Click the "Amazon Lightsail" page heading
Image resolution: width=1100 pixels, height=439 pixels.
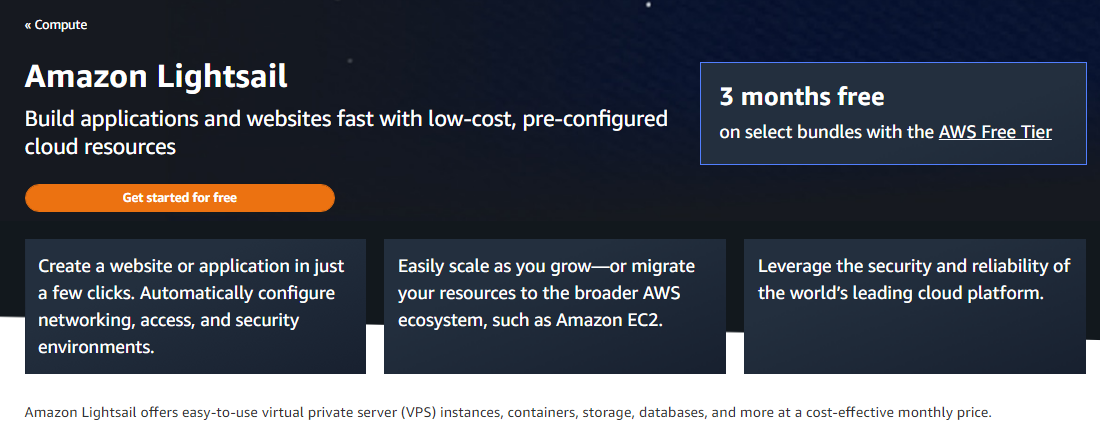click(156, 77)
